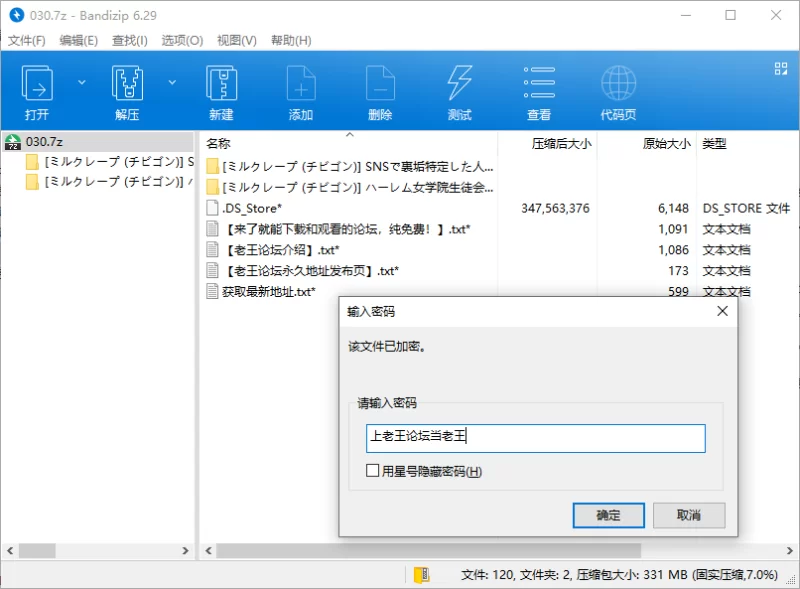Open the 视图(V) menu
800x589 pixels.
(237, 40)
